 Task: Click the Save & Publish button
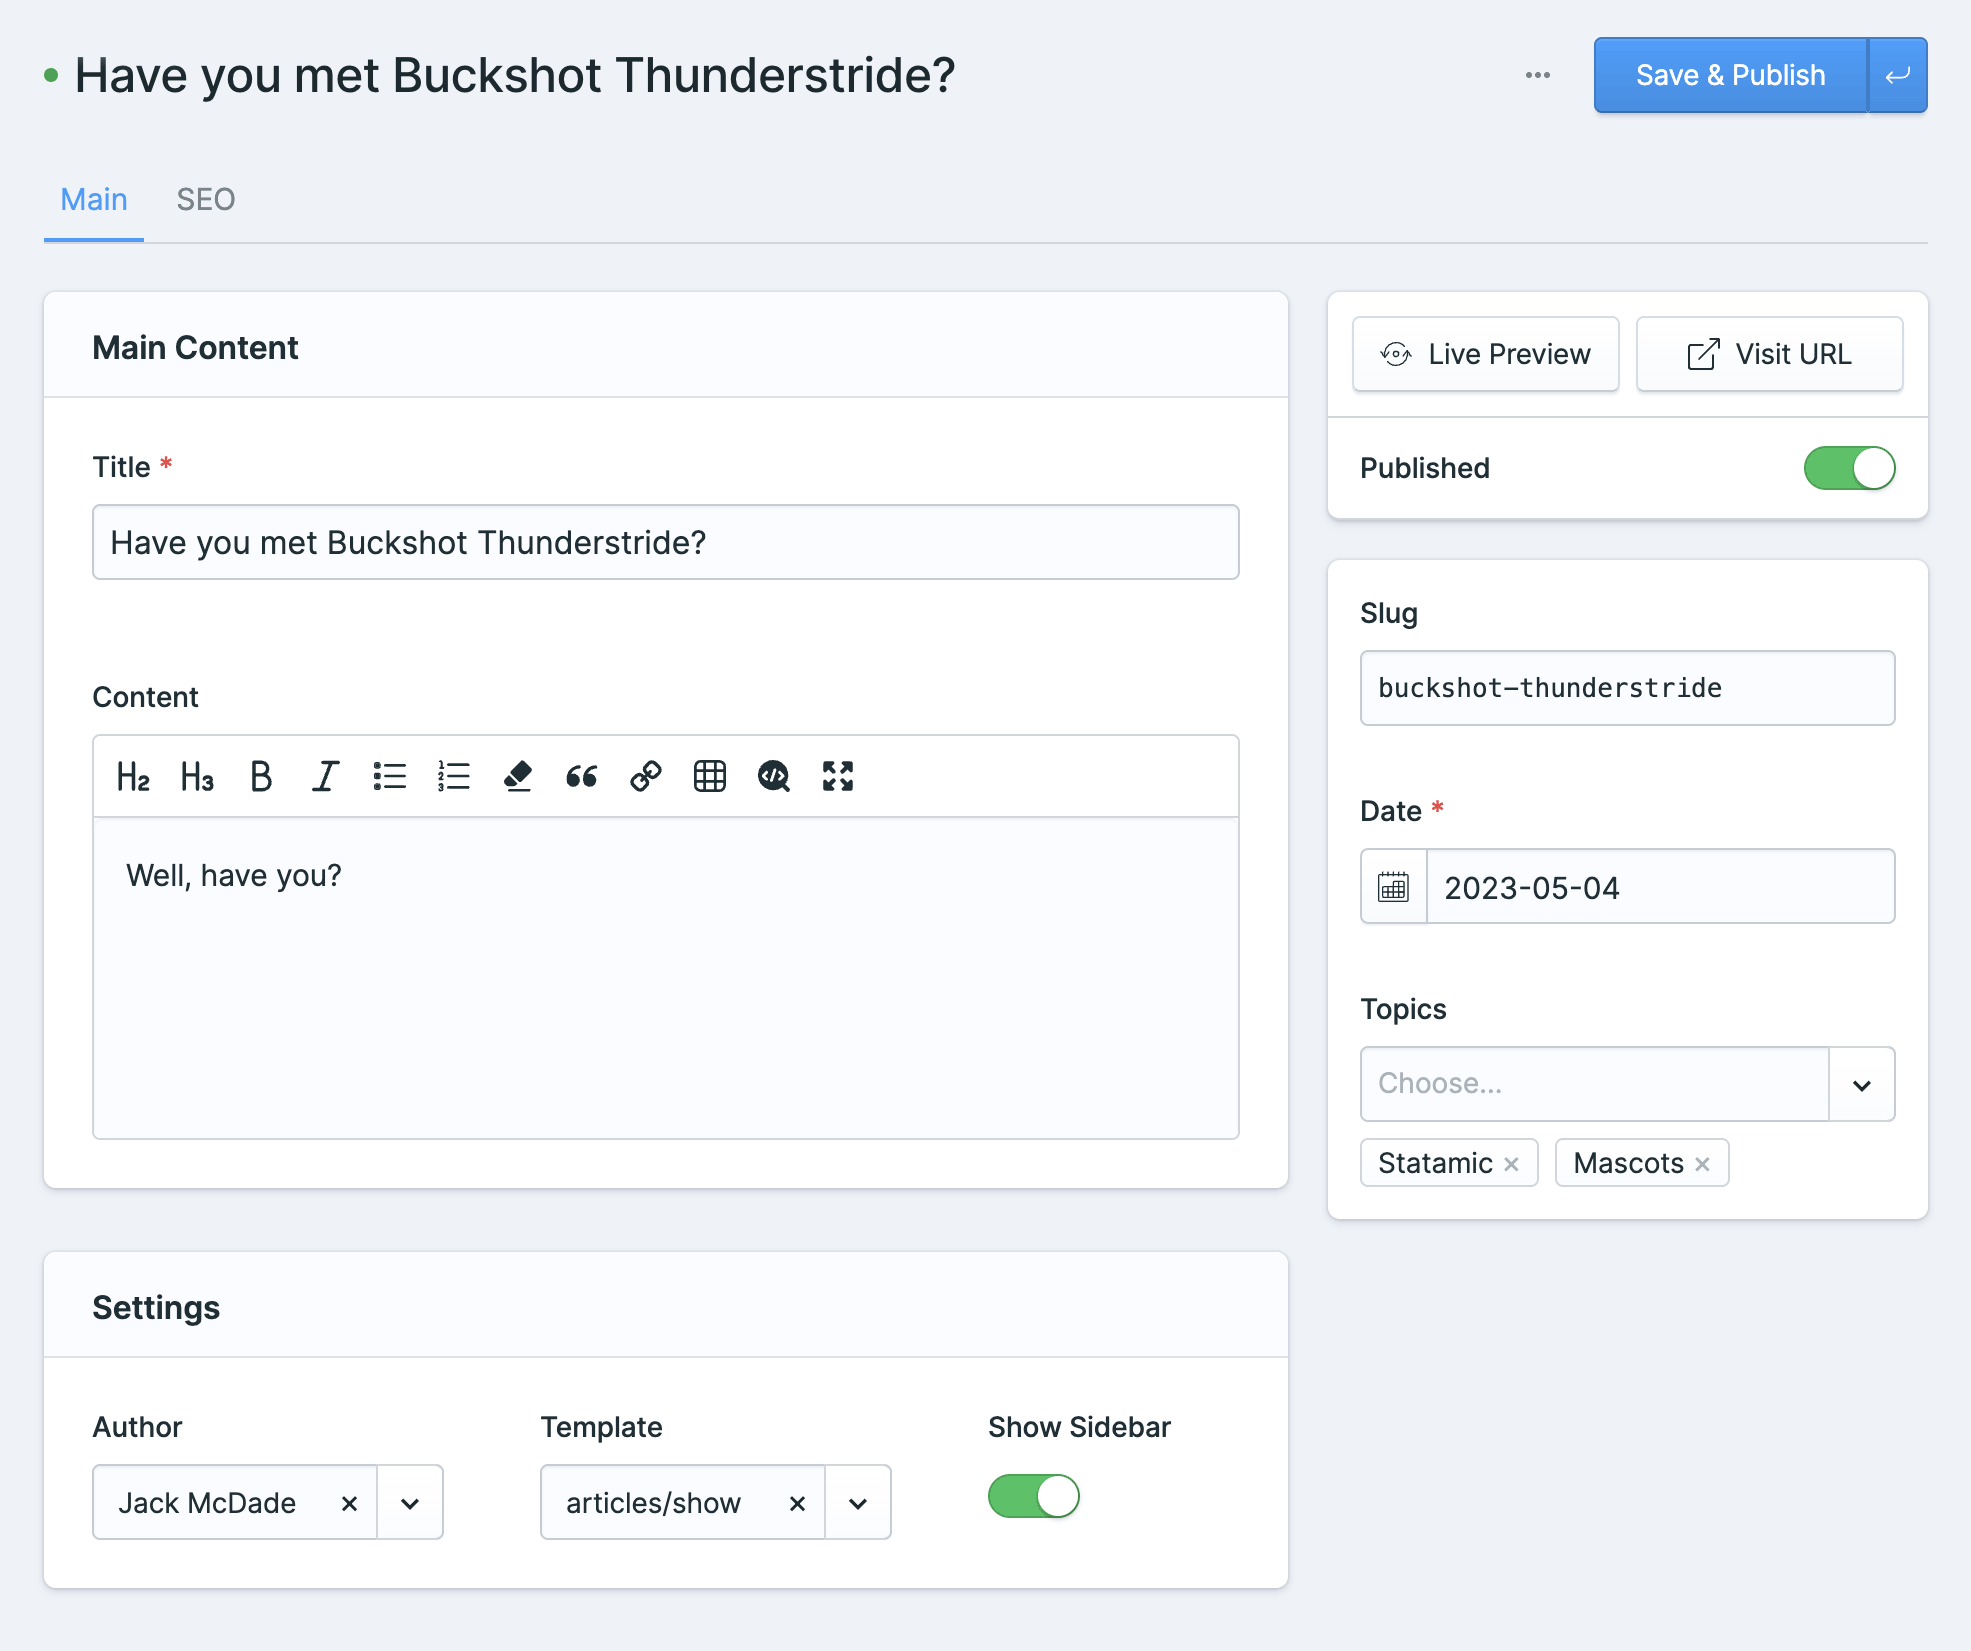1730,75
